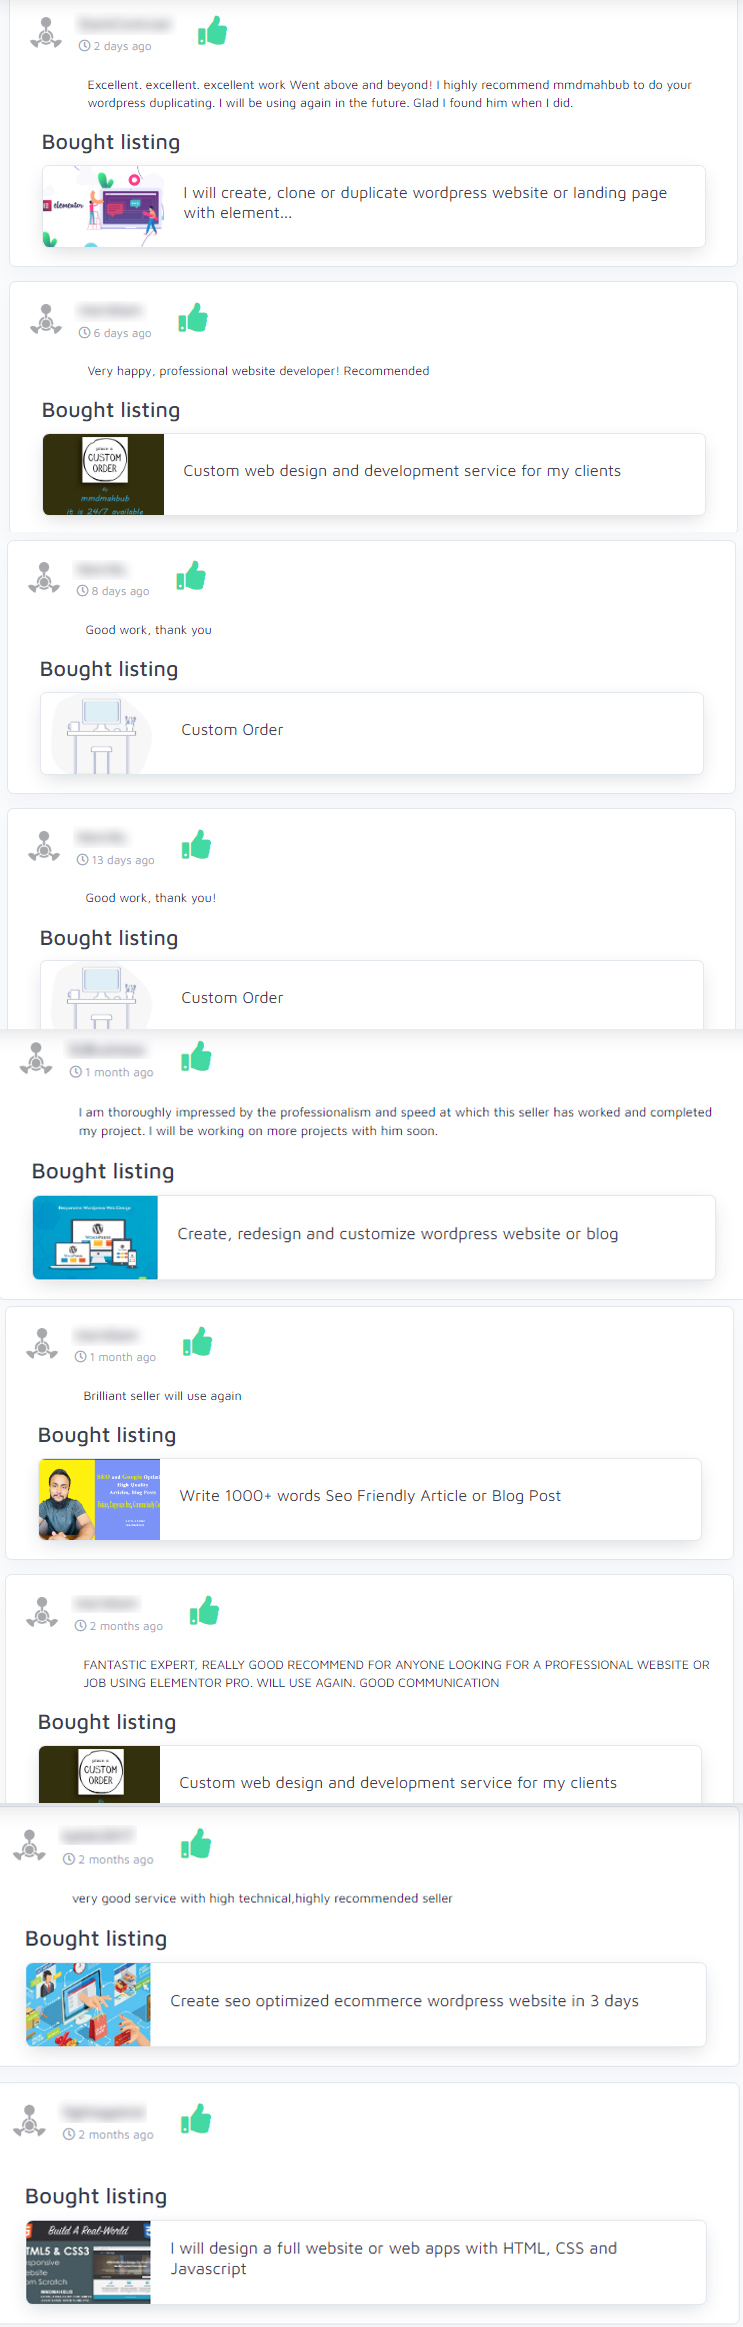Click the blurred username on the "8 days ago" review
Viewport: 743px width, 2327px height.
tap(102, 570)
